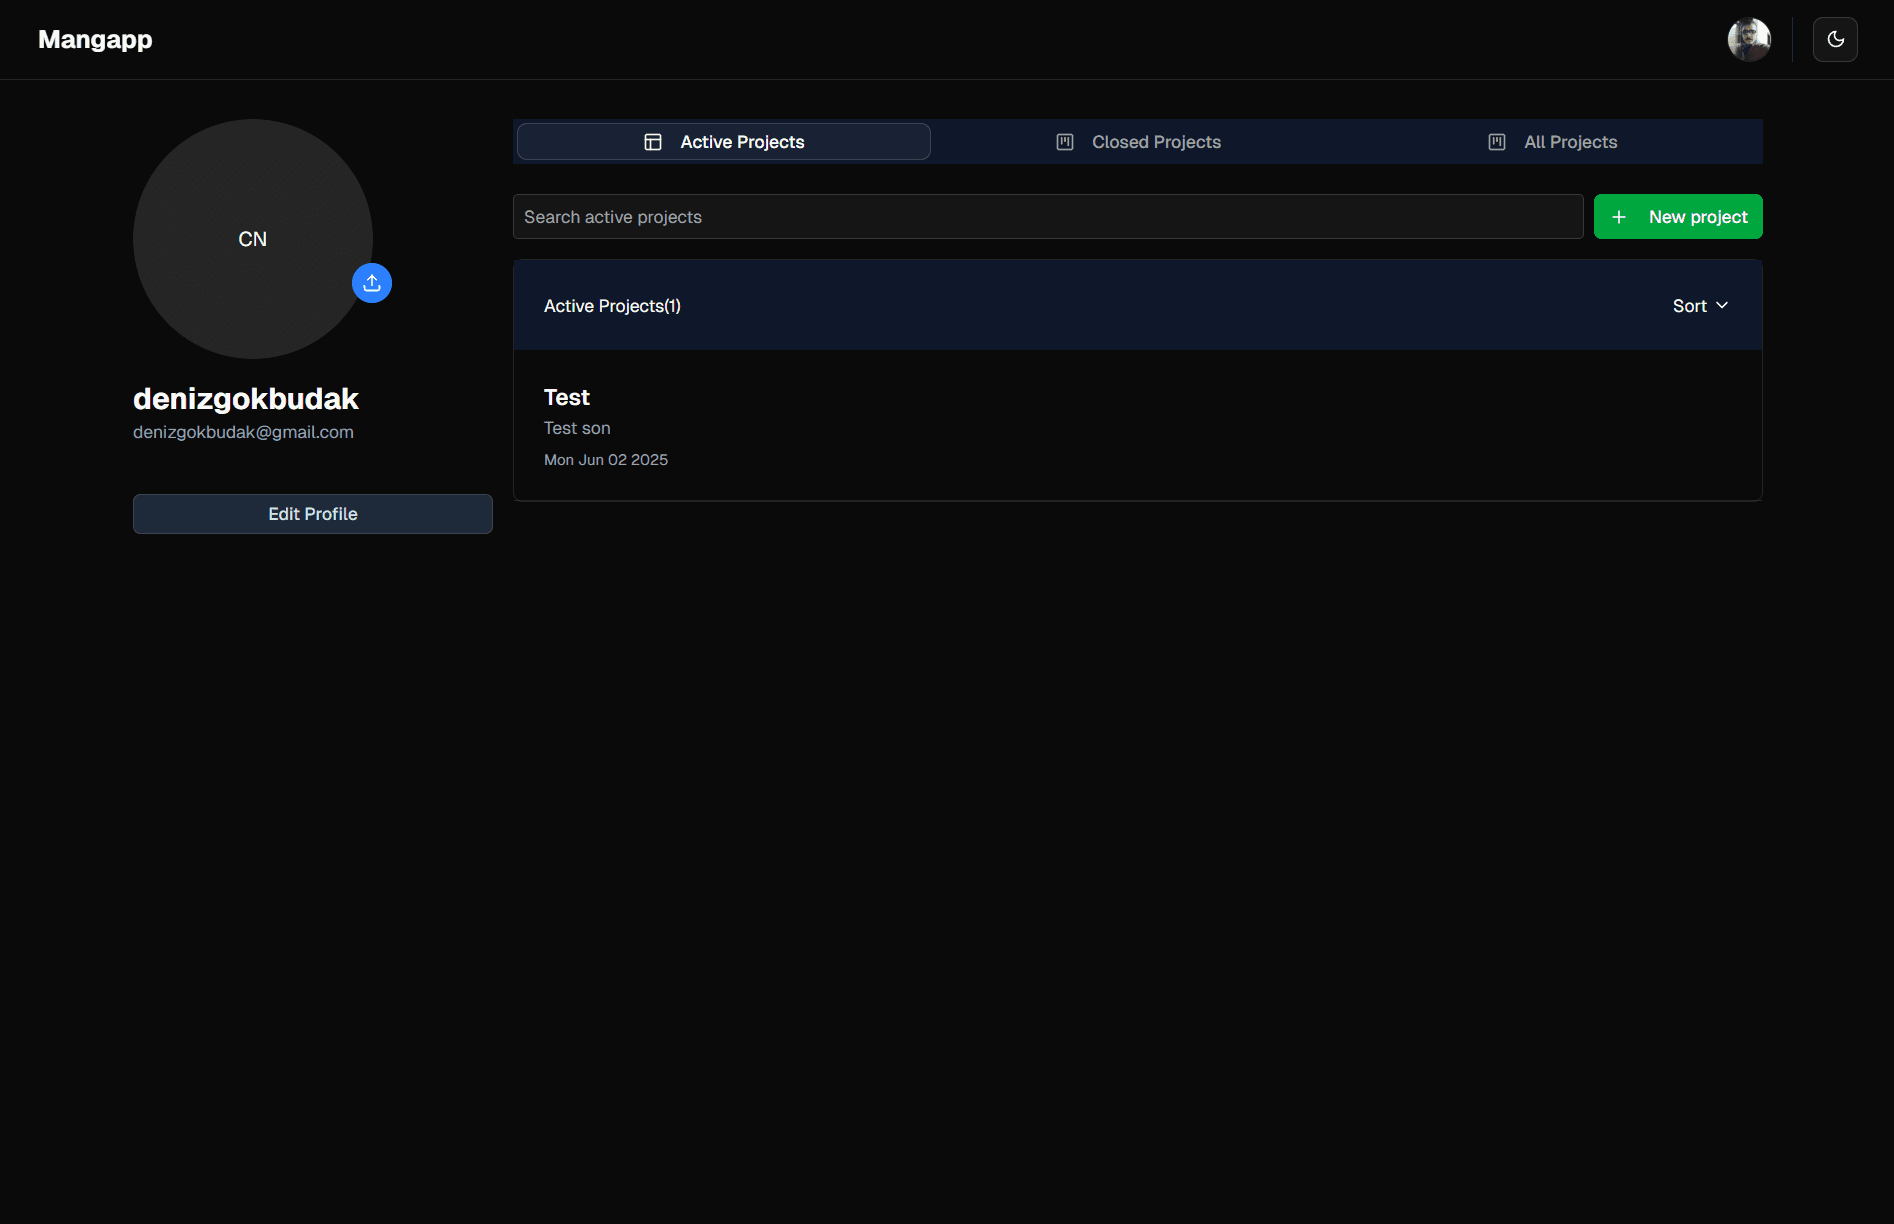Click the upload photo icon on avatar
Screen dimensions: 1894x1224
click(x=371, y=283)
